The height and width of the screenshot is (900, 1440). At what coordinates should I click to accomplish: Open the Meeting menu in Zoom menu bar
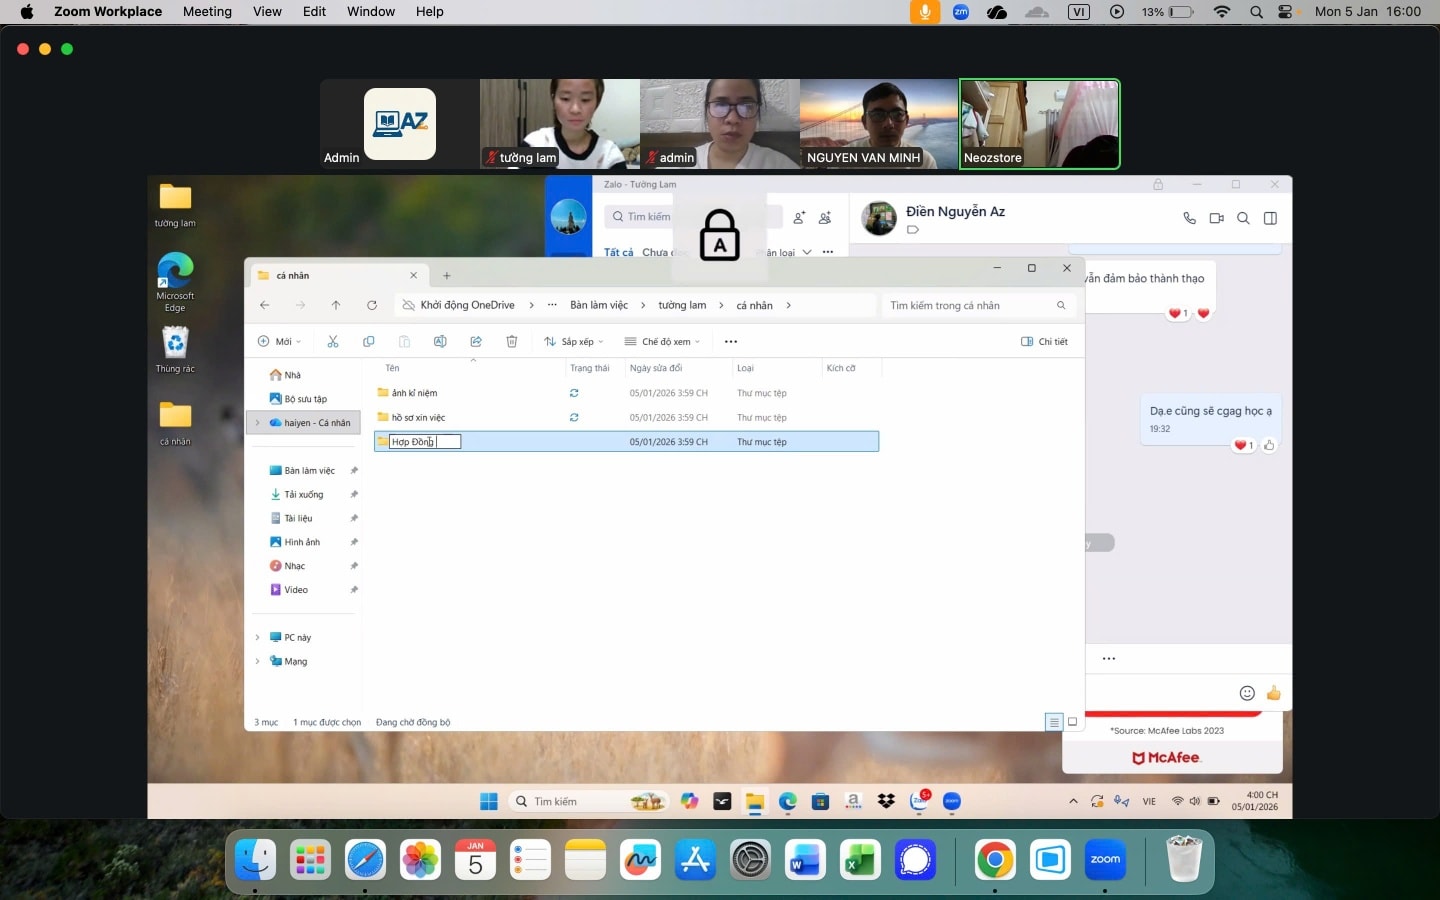(207, 12)
